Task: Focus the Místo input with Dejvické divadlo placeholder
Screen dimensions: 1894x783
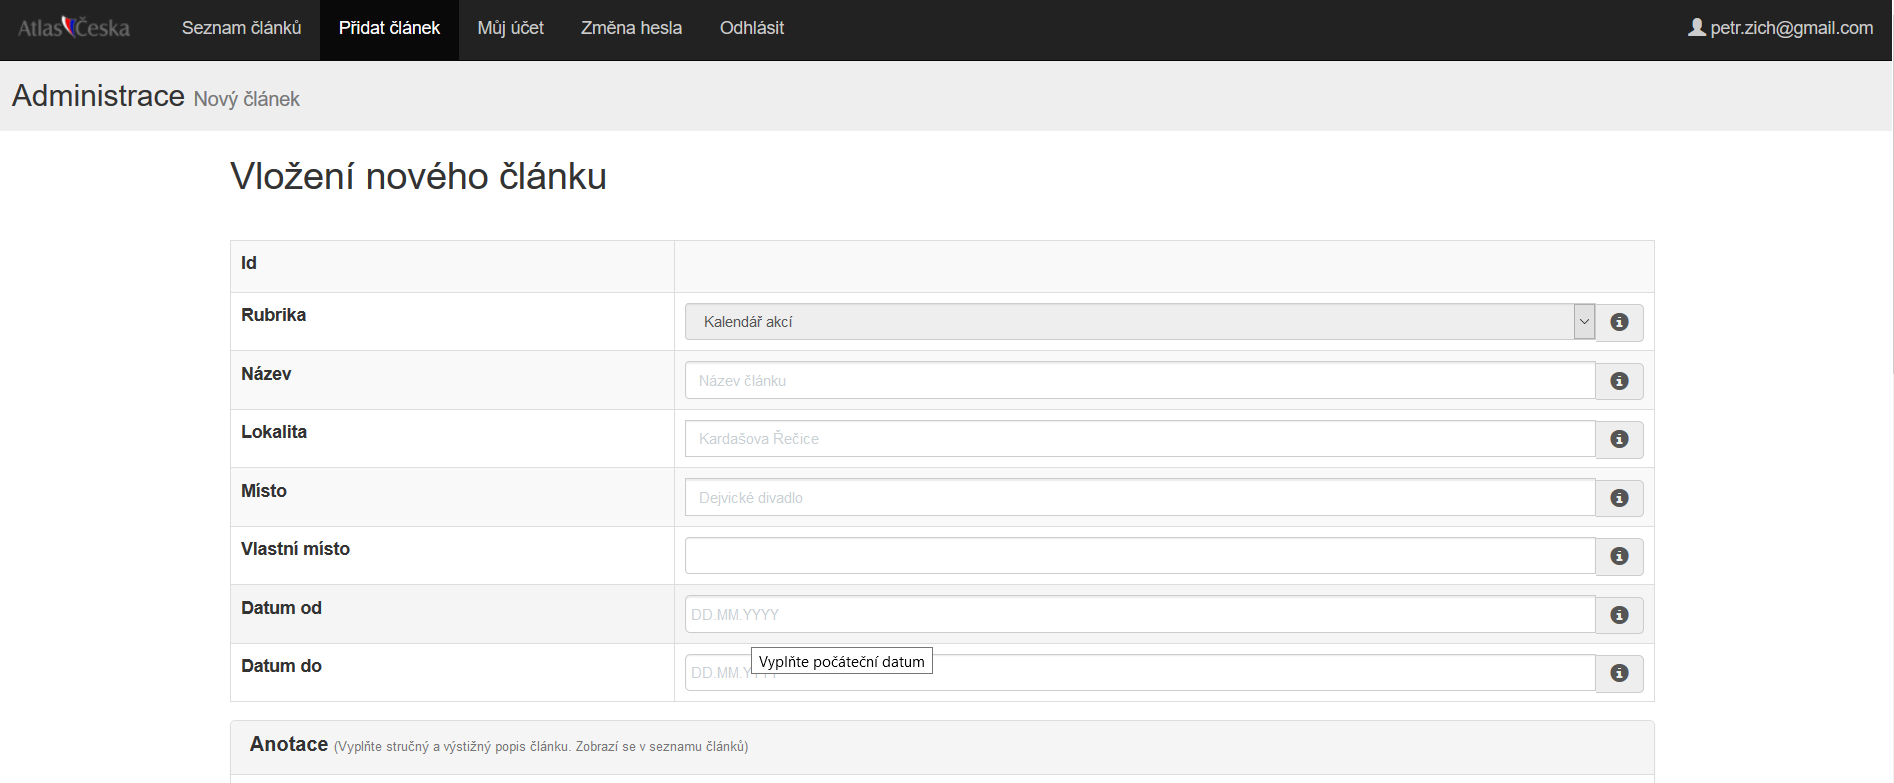Action: tap(1140, 498)
